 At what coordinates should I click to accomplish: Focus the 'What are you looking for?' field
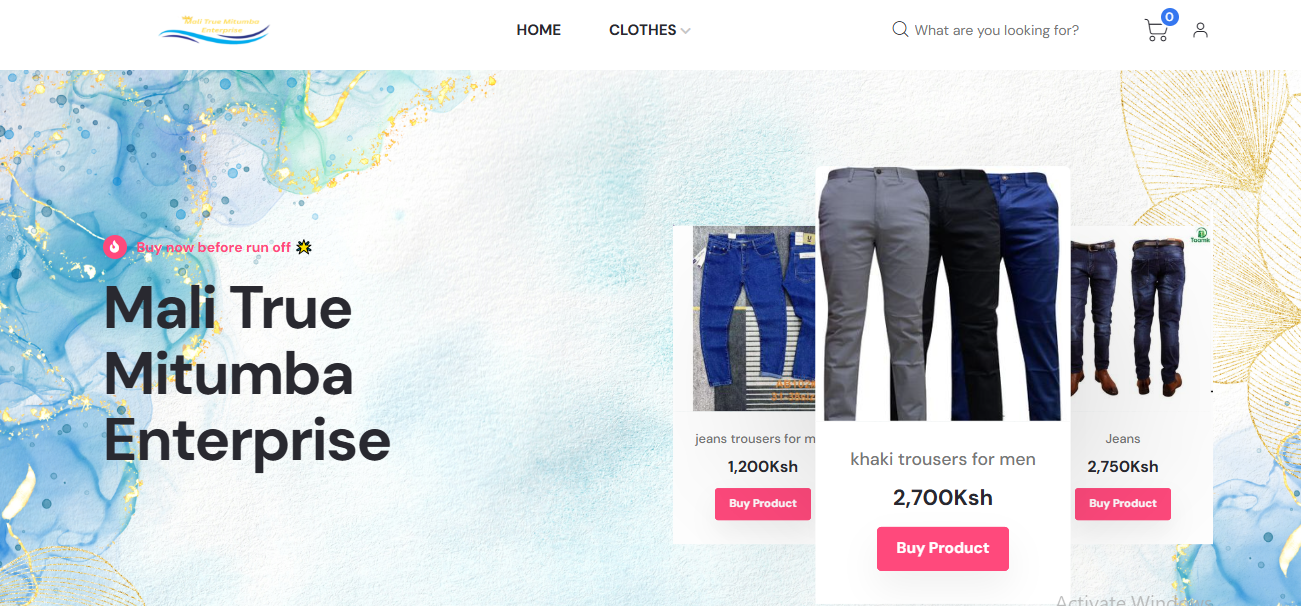tap(997, 30)
